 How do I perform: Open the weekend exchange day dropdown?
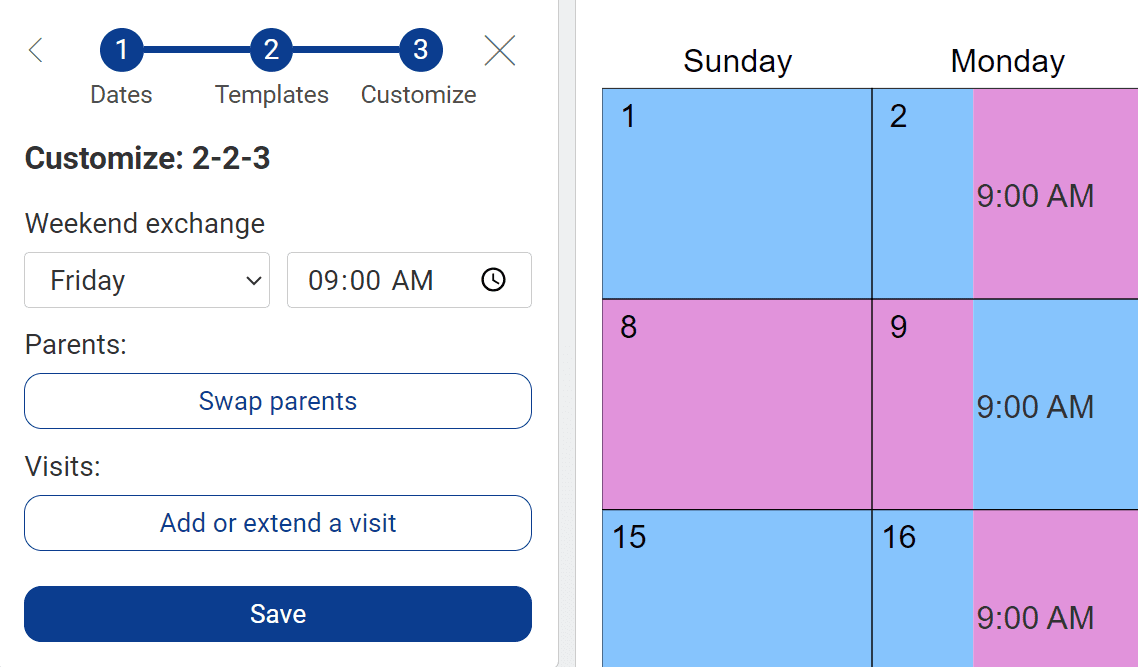coord(147,280)
